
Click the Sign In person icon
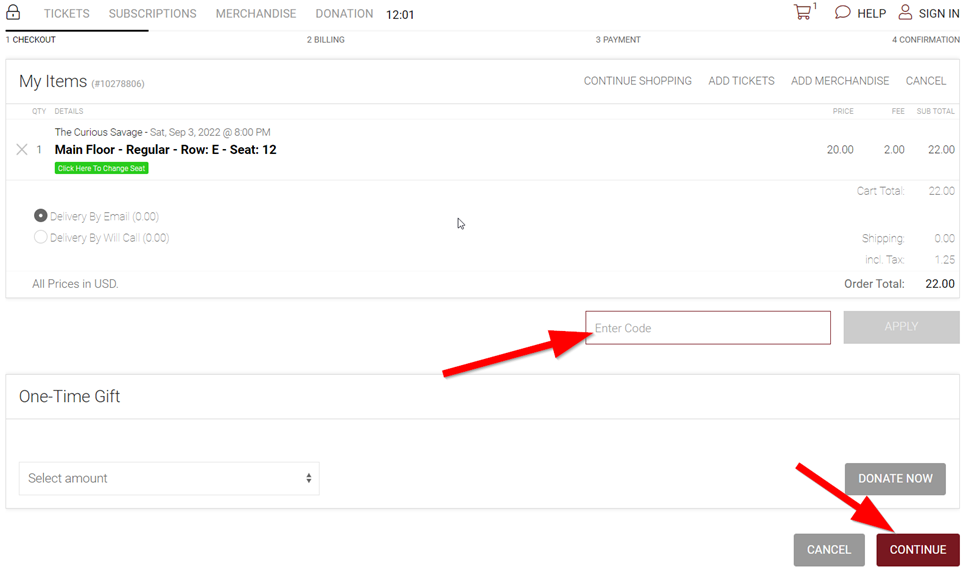click(905, 13)
